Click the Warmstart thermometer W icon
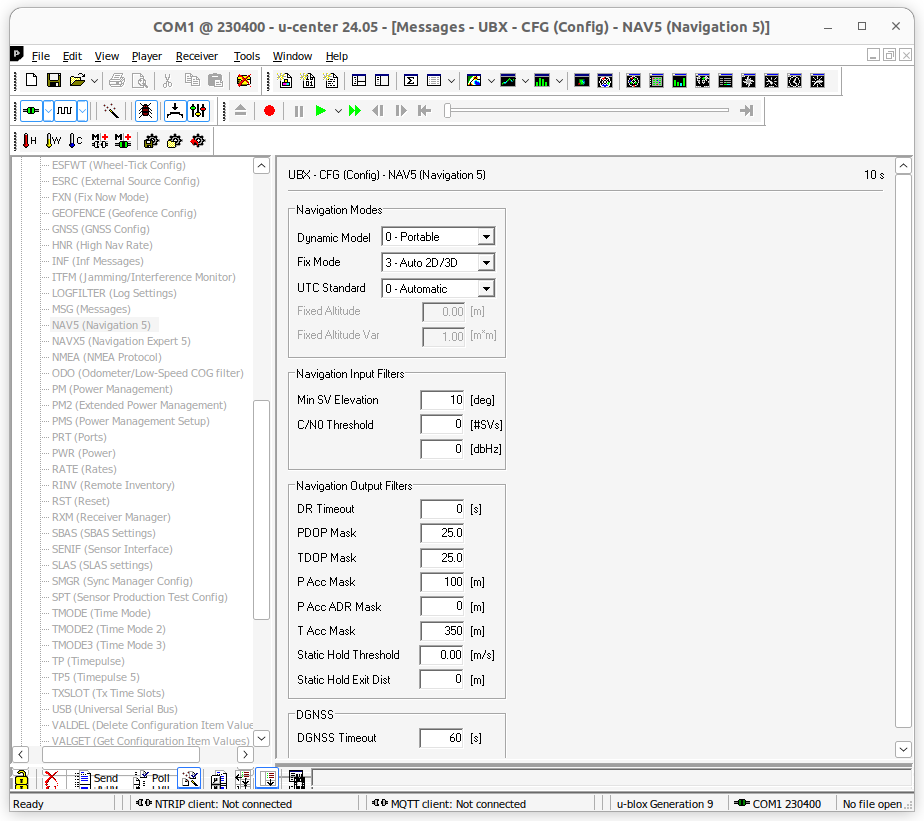Screen dimensions: 924x821 coord(53,141)
